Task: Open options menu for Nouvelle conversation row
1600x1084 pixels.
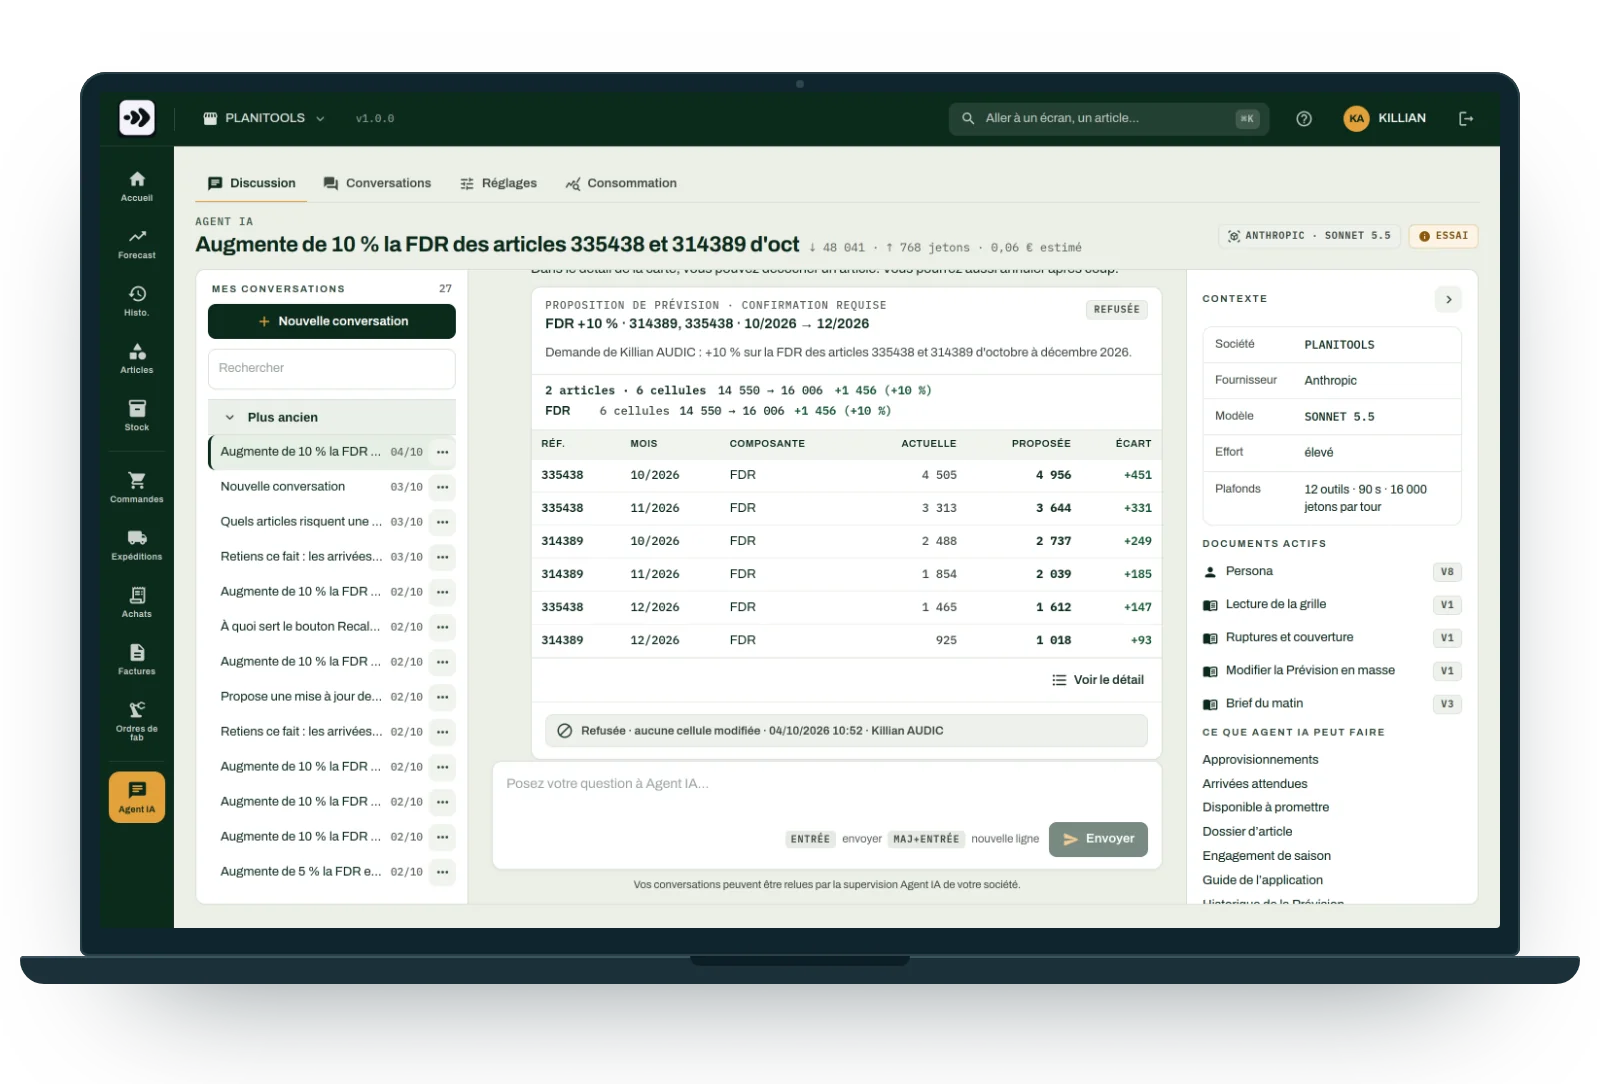Action: 443,487
